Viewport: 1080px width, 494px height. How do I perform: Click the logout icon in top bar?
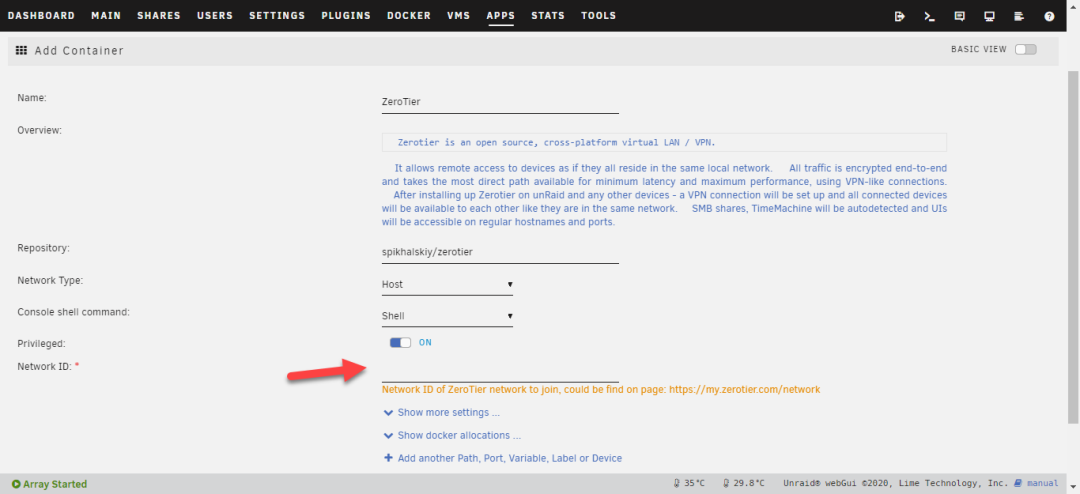pyautogui.click(x=900, y=17)
